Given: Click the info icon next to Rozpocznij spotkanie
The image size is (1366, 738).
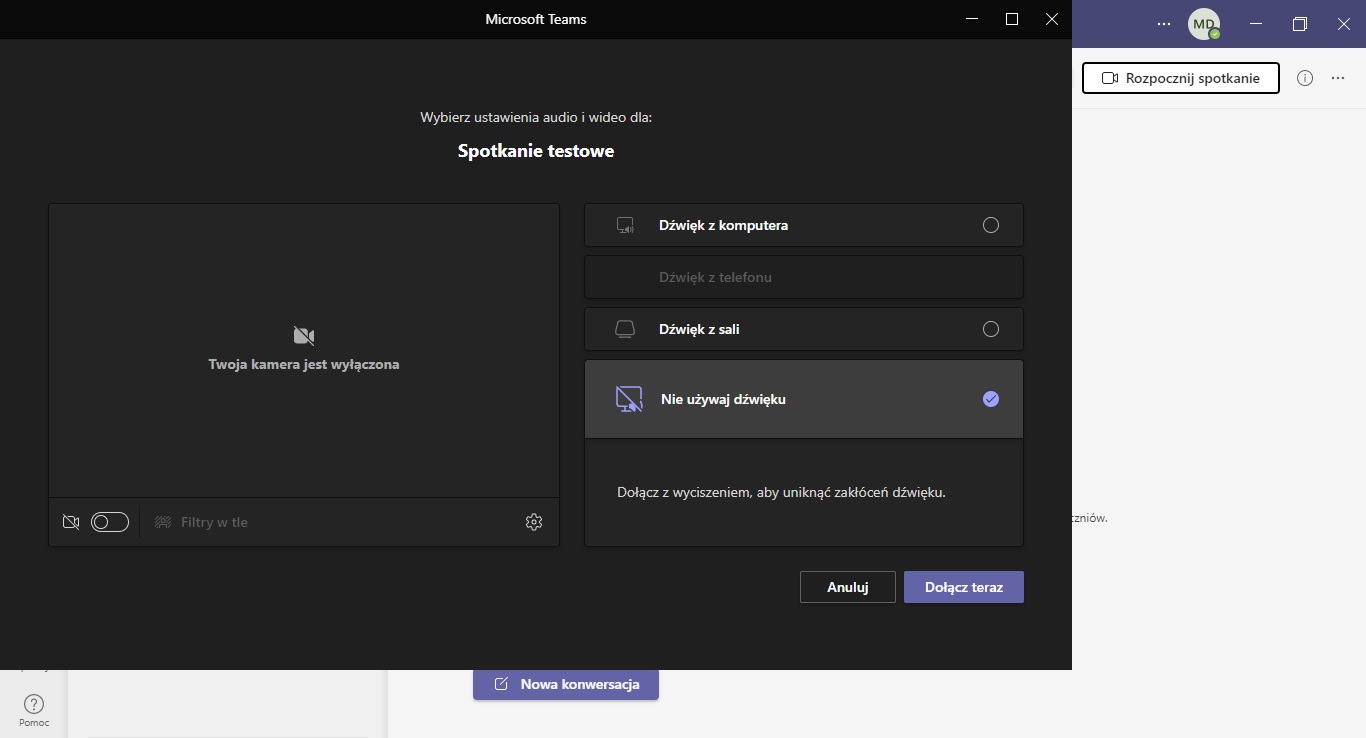Looking at the screenshot, I should (x=1304, y=78).
